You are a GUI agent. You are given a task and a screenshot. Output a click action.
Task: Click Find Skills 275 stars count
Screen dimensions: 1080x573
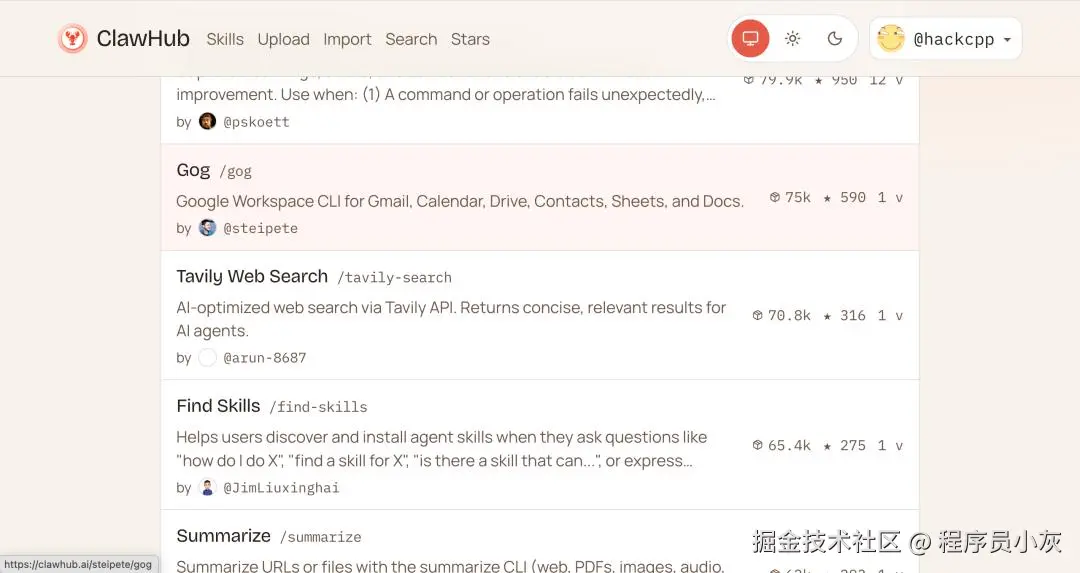[x=853, y=445]
